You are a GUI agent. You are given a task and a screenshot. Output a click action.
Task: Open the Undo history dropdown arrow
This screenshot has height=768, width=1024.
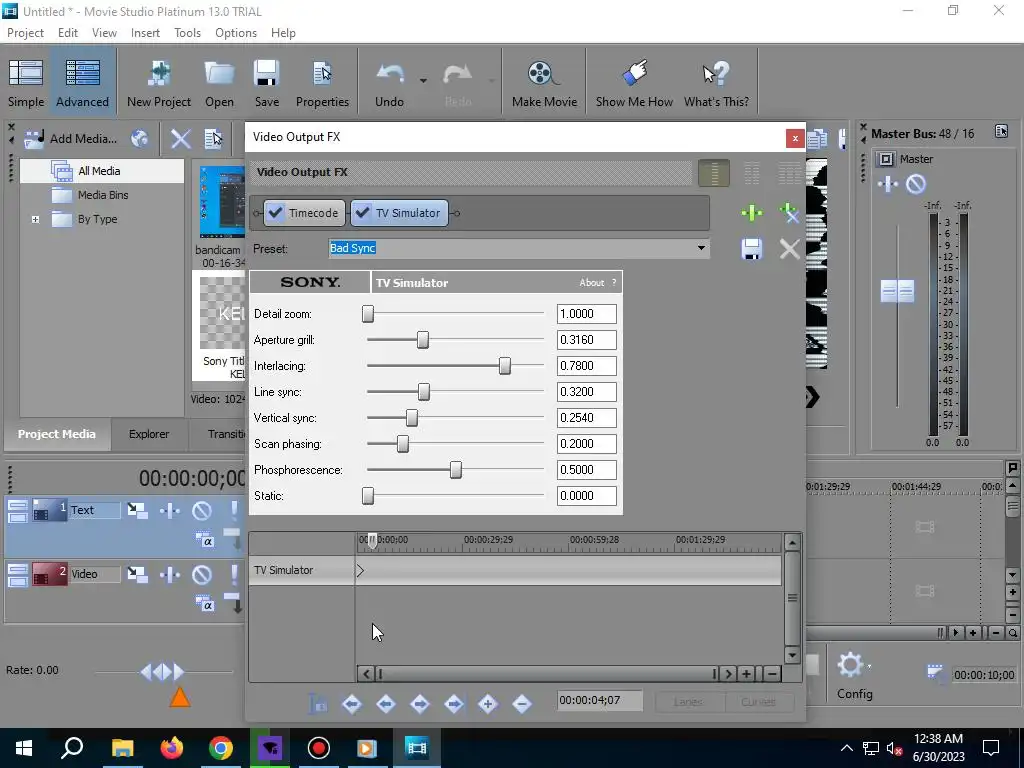[x=423, y=81]
